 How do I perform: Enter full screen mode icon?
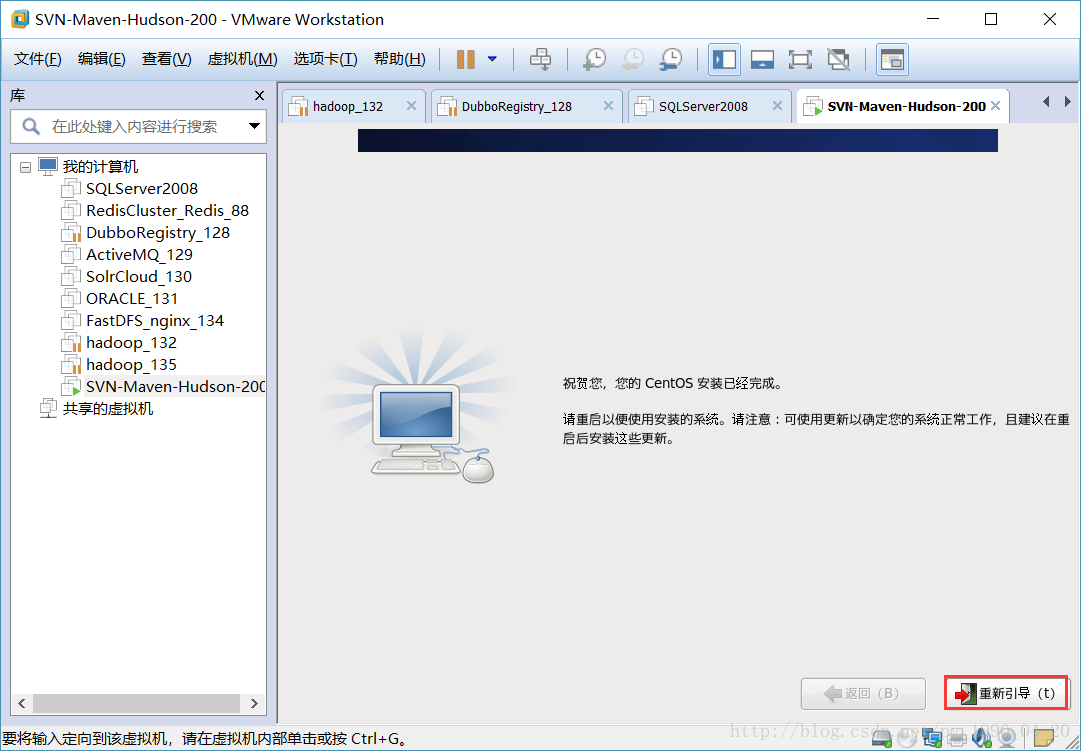pyautogui.click(x=800, y=59)
